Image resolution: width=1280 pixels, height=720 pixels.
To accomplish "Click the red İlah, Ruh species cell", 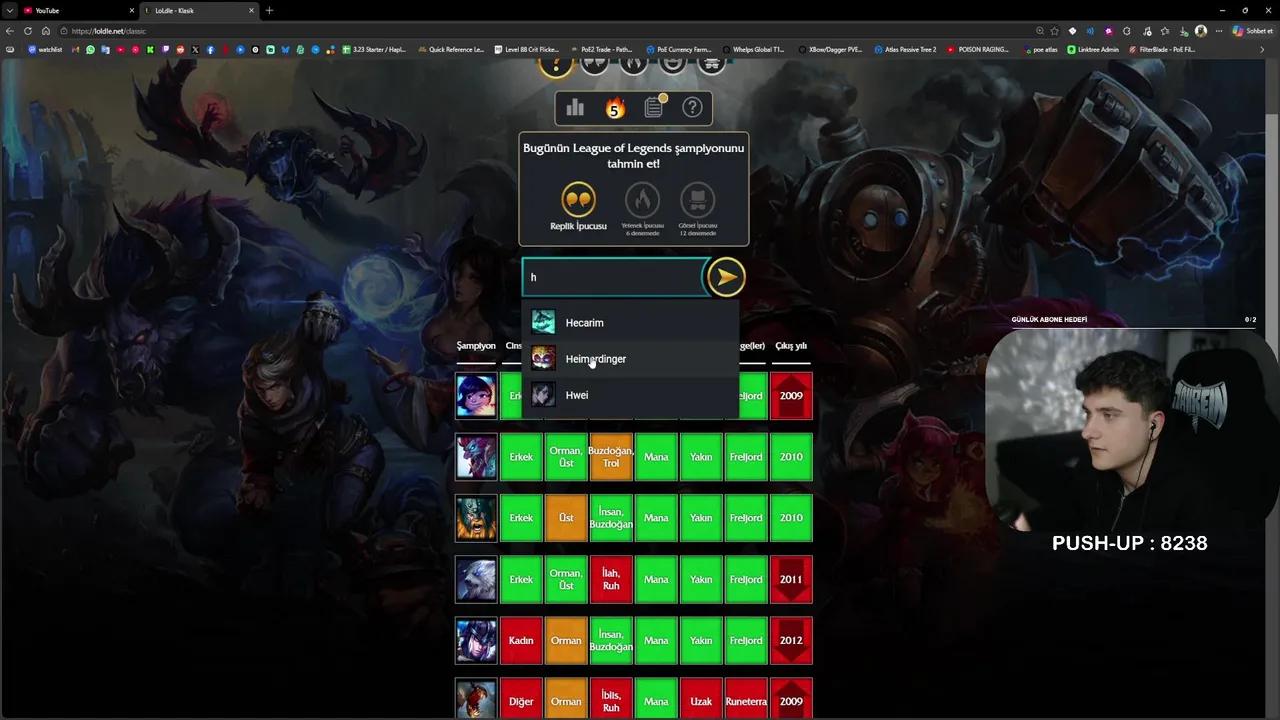I will (x=611, y=579).
